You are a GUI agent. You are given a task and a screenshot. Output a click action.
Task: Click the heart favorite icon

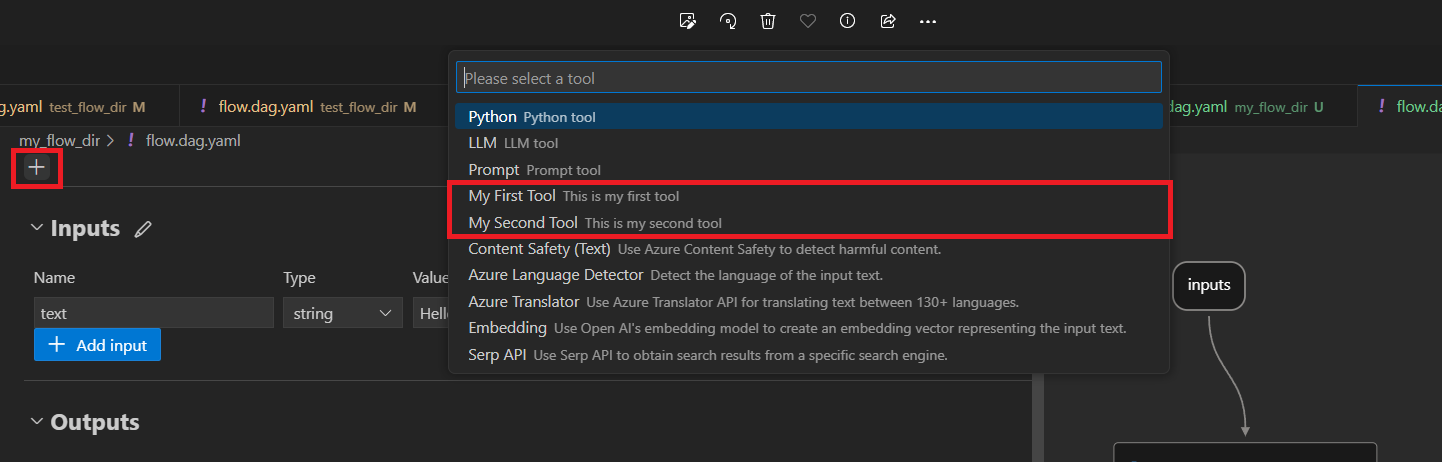tap(808, 21)
